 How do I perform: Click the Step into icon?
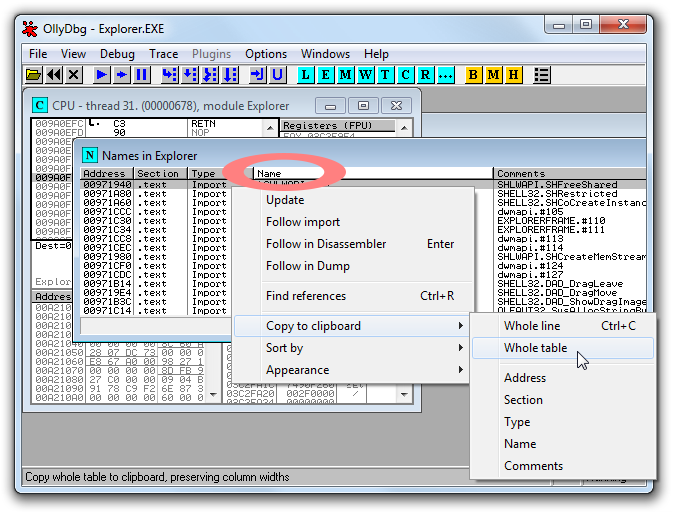point(170,75)
